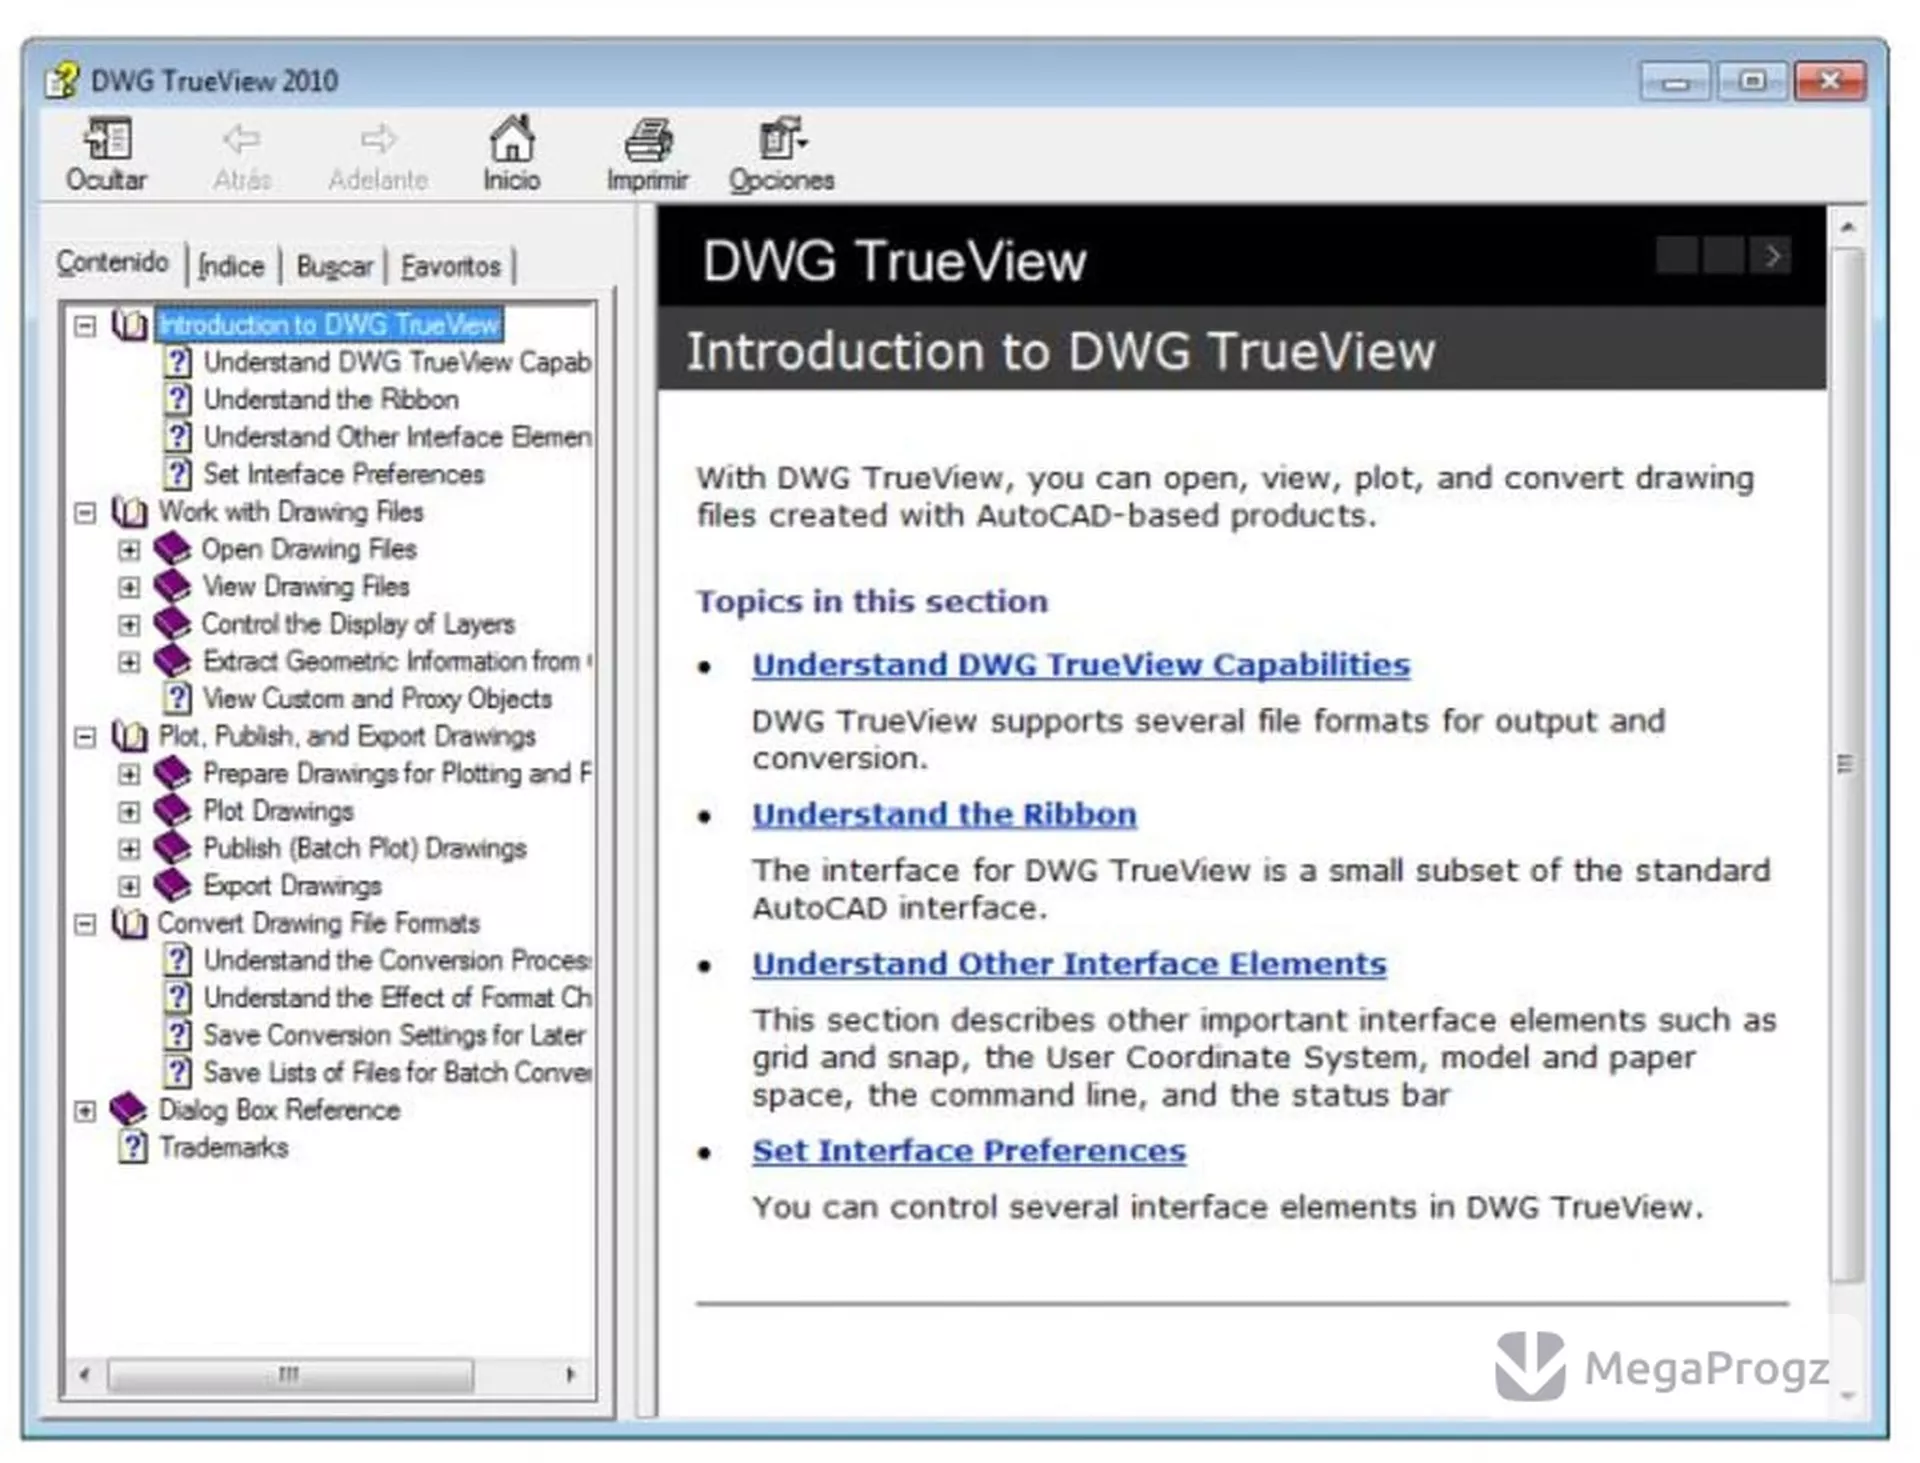
Task: Click the open book icon beside Plot, Publish, and Export
Action: tap(129, 736)
